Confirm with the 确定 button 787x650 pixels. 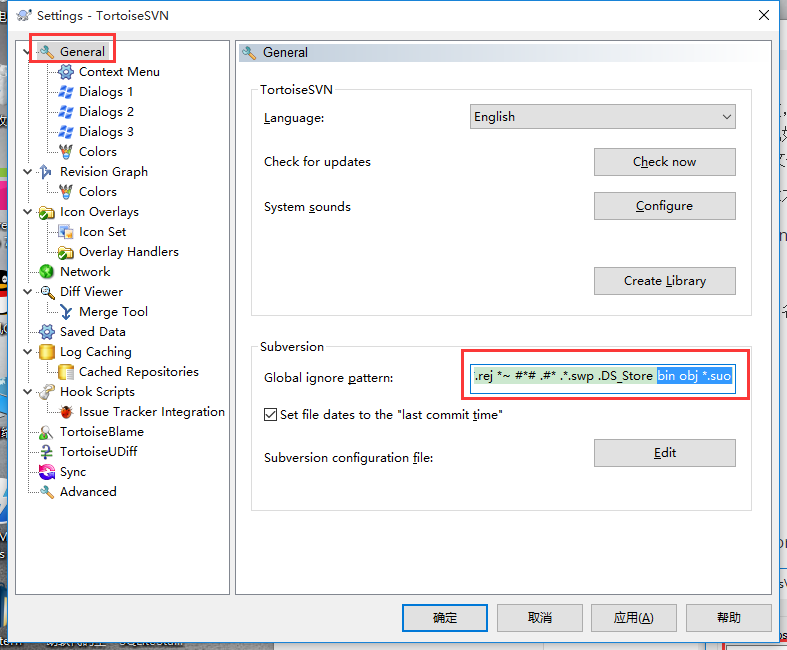[x=445, y=617]
